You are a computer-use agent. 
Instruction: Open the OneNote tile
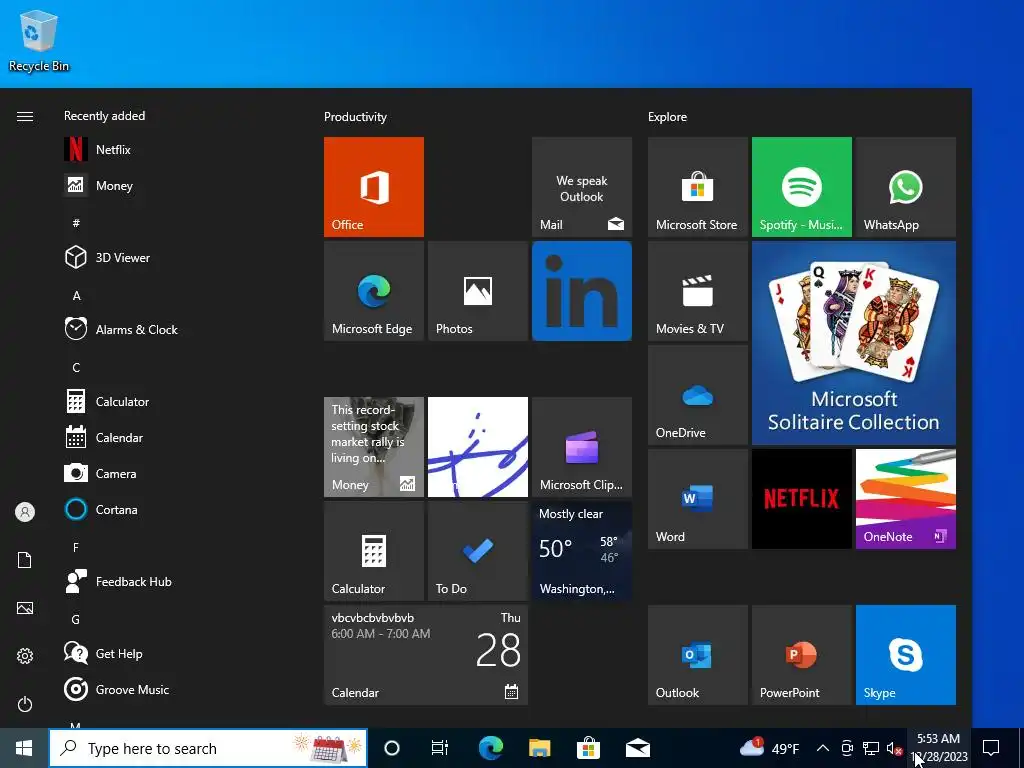[906, 498]
